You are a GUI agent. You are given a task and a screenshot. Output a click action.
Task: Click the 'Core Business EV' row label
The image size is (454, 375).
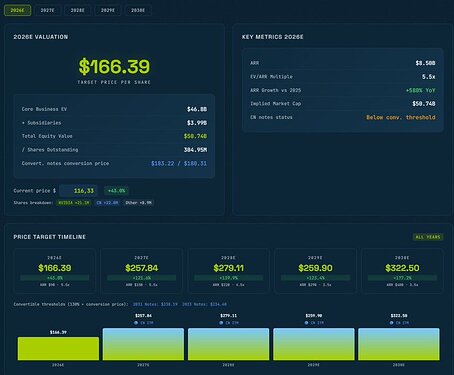44,109
